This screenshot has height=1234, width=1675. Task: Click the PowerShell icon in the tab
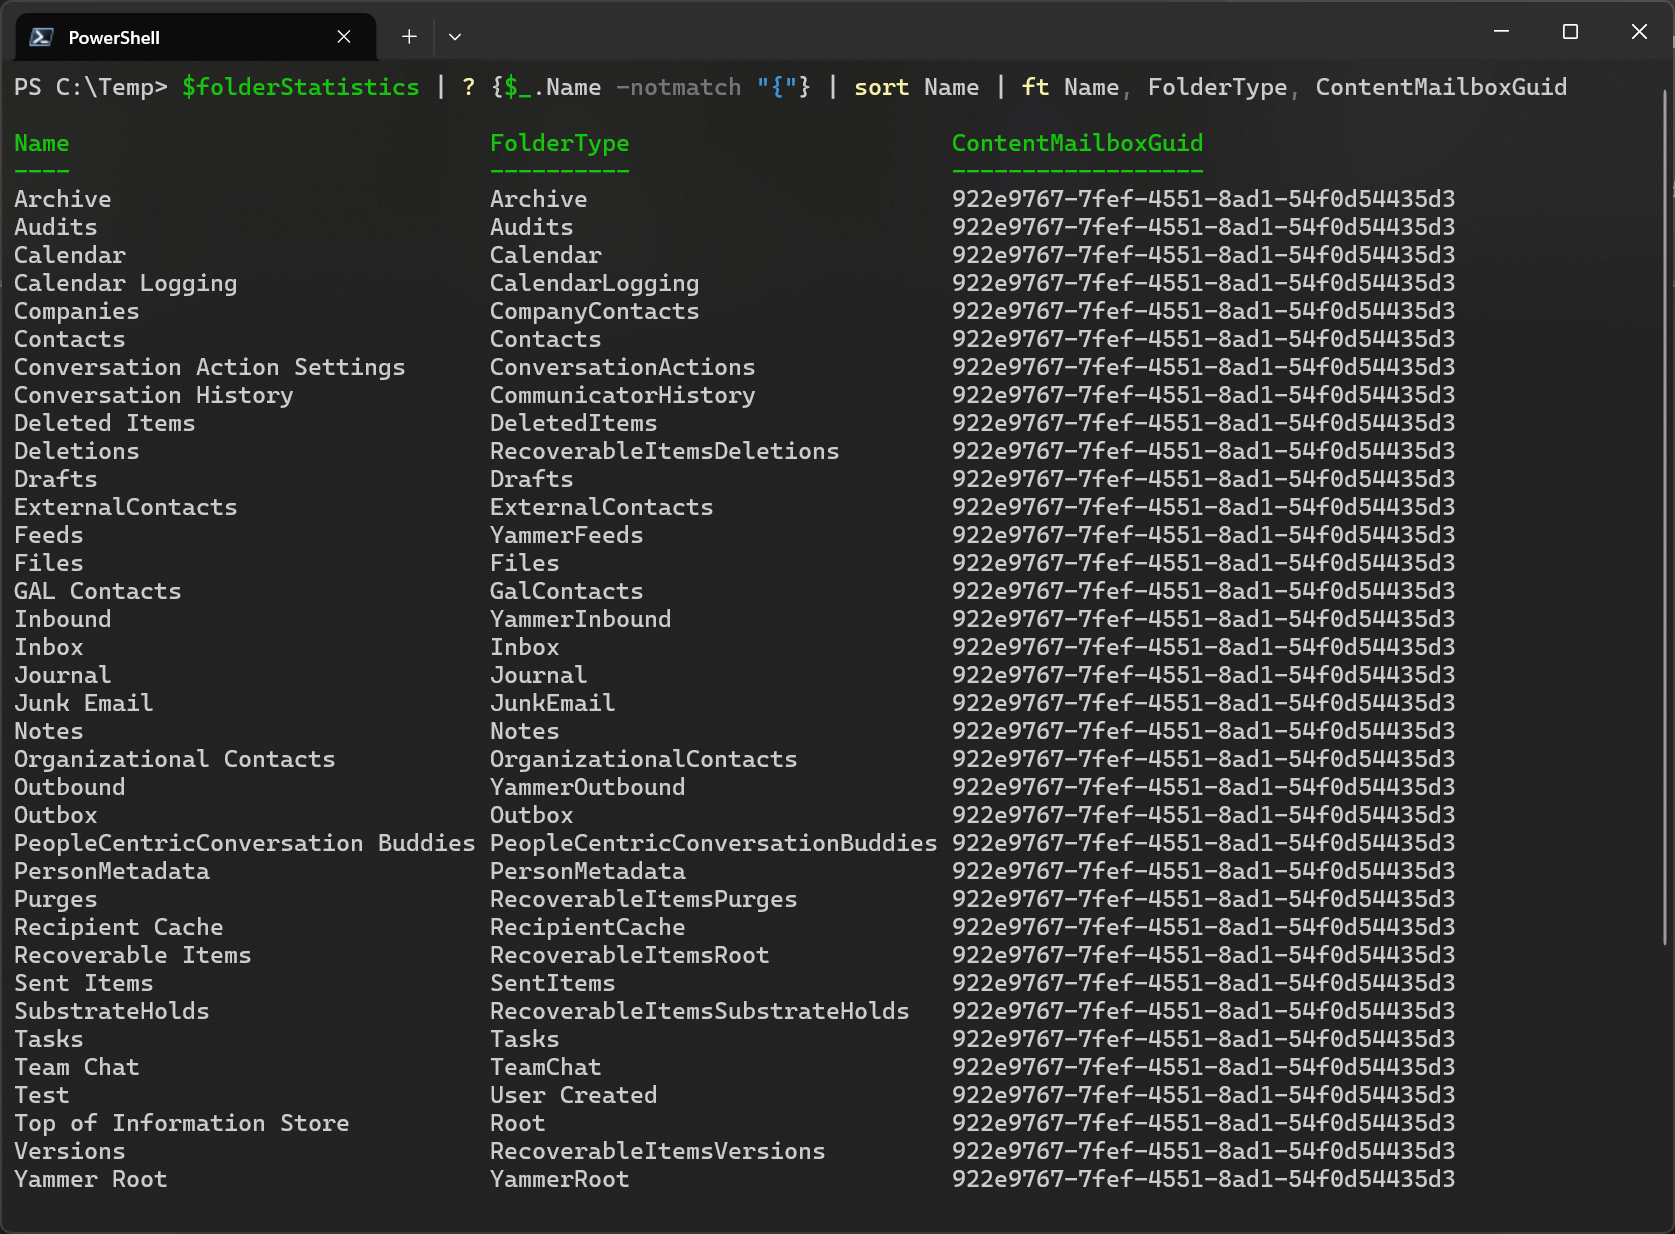[41, 37]
